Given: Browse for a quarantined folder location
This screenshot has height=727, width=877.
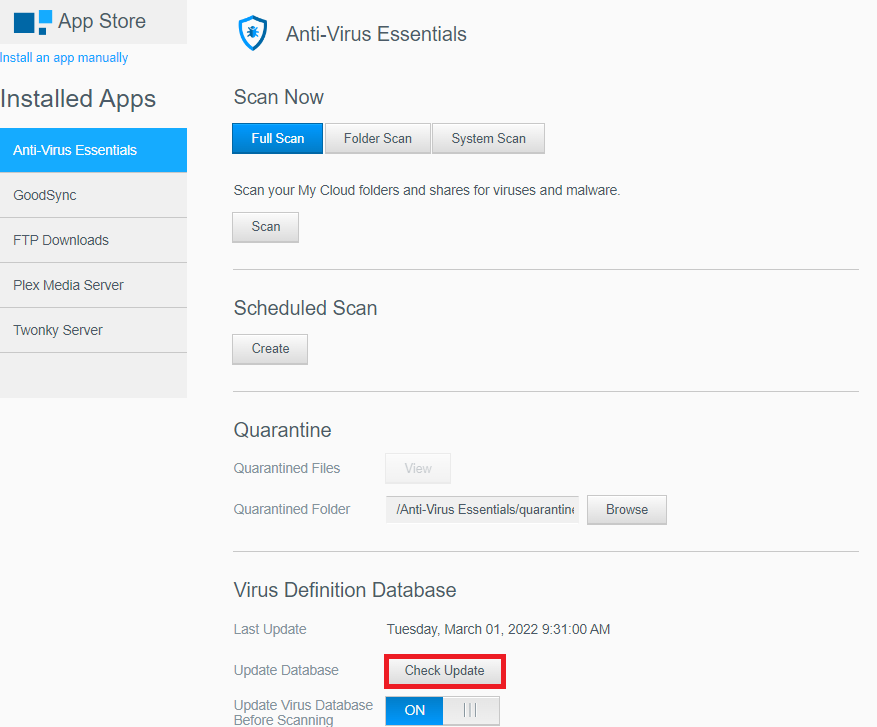Looking at the screenshot, I should tap(626, 509).
